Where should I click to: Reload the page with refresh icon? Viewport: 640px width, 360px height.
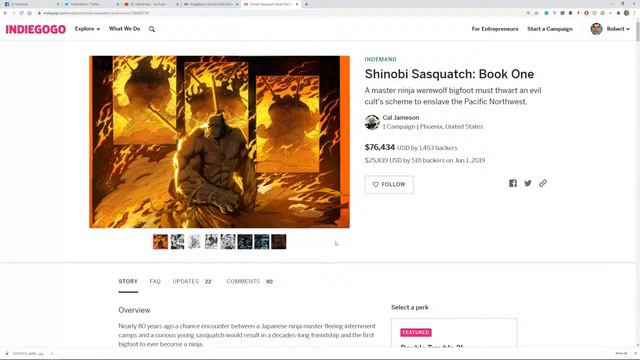click(21, 13)
